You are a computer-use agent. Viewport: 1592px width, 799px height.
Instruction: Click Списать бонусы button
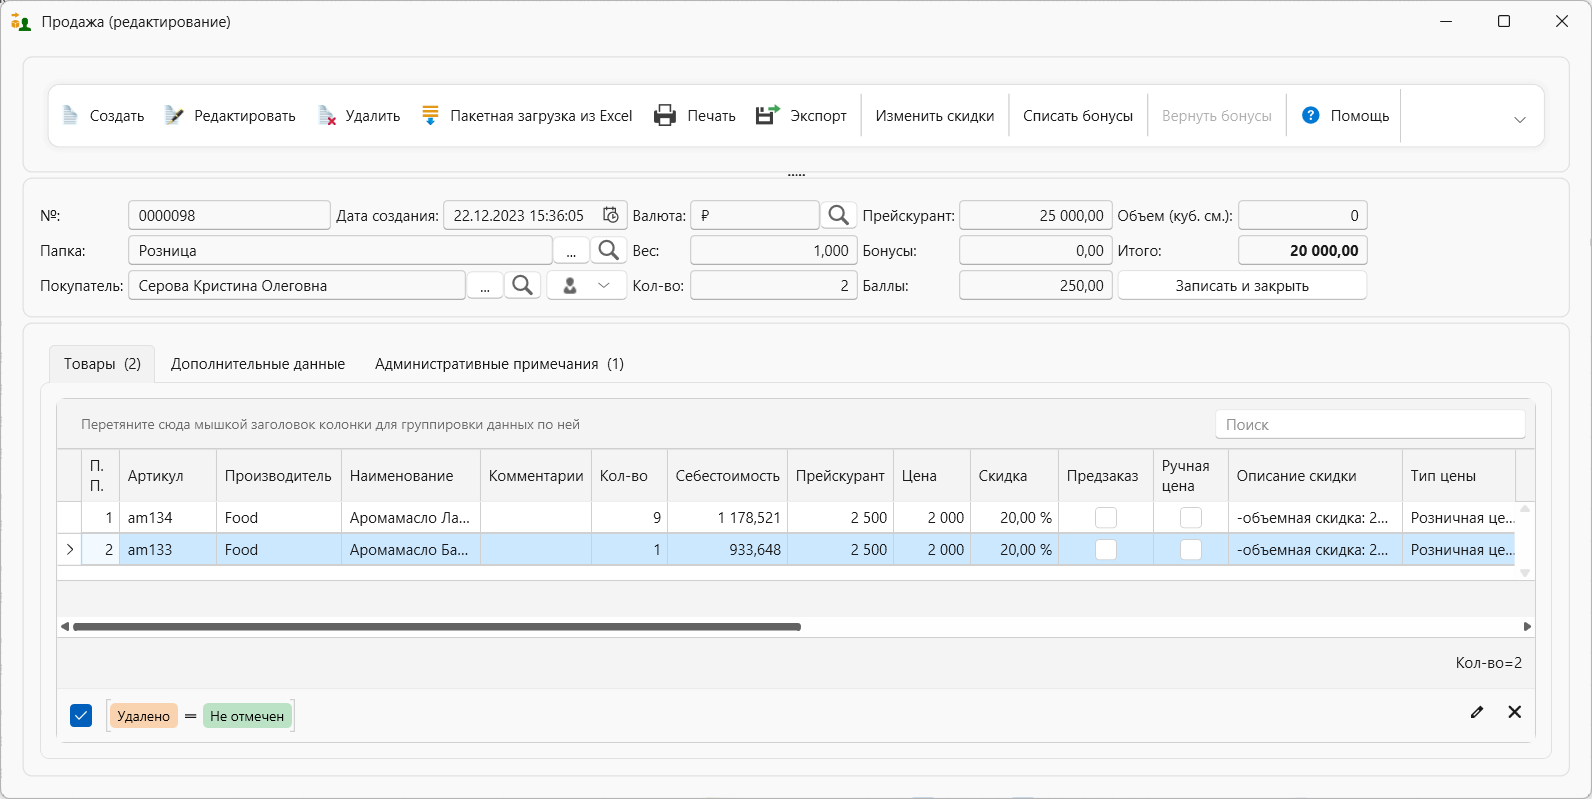(x=1078, y=116)
